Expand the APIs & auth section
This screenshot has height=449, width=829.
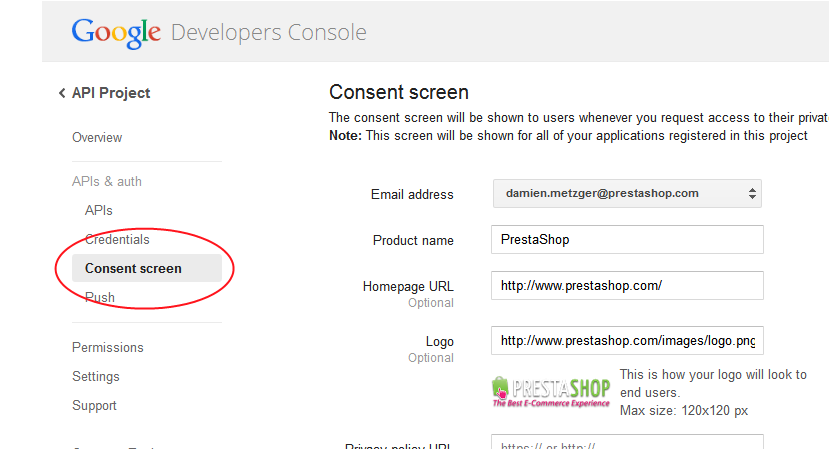tap(107, 181)
